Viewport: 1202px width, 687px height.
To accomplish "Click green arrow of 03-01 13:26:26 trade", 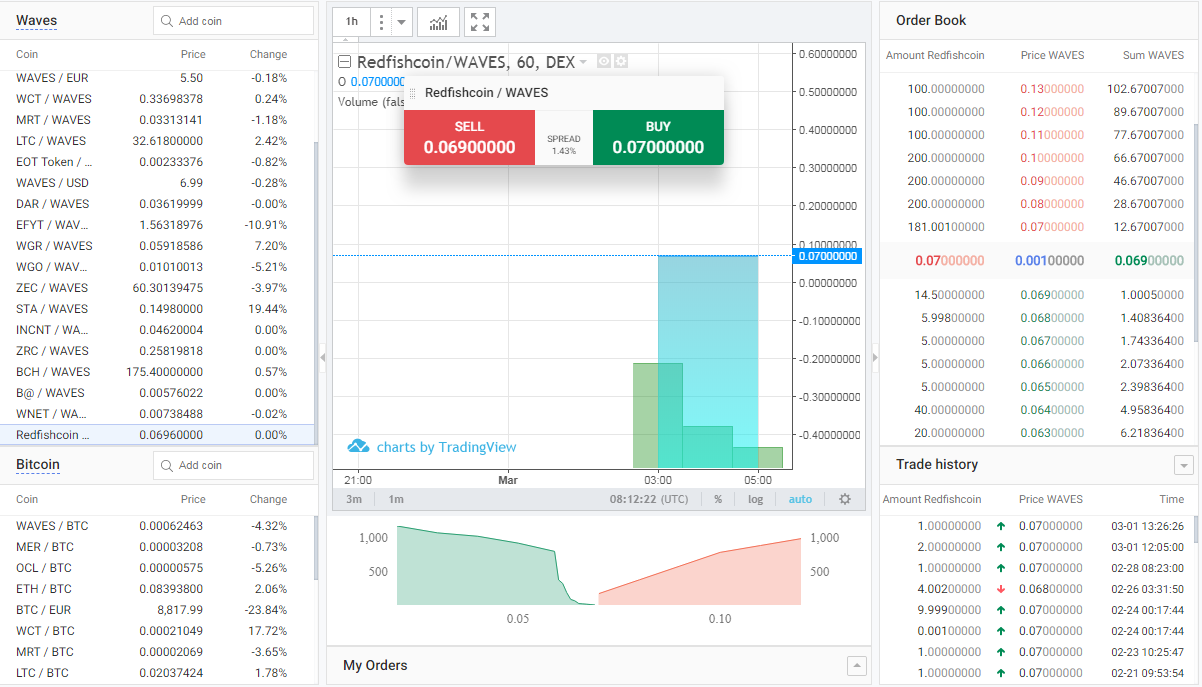I will 1001,526.
